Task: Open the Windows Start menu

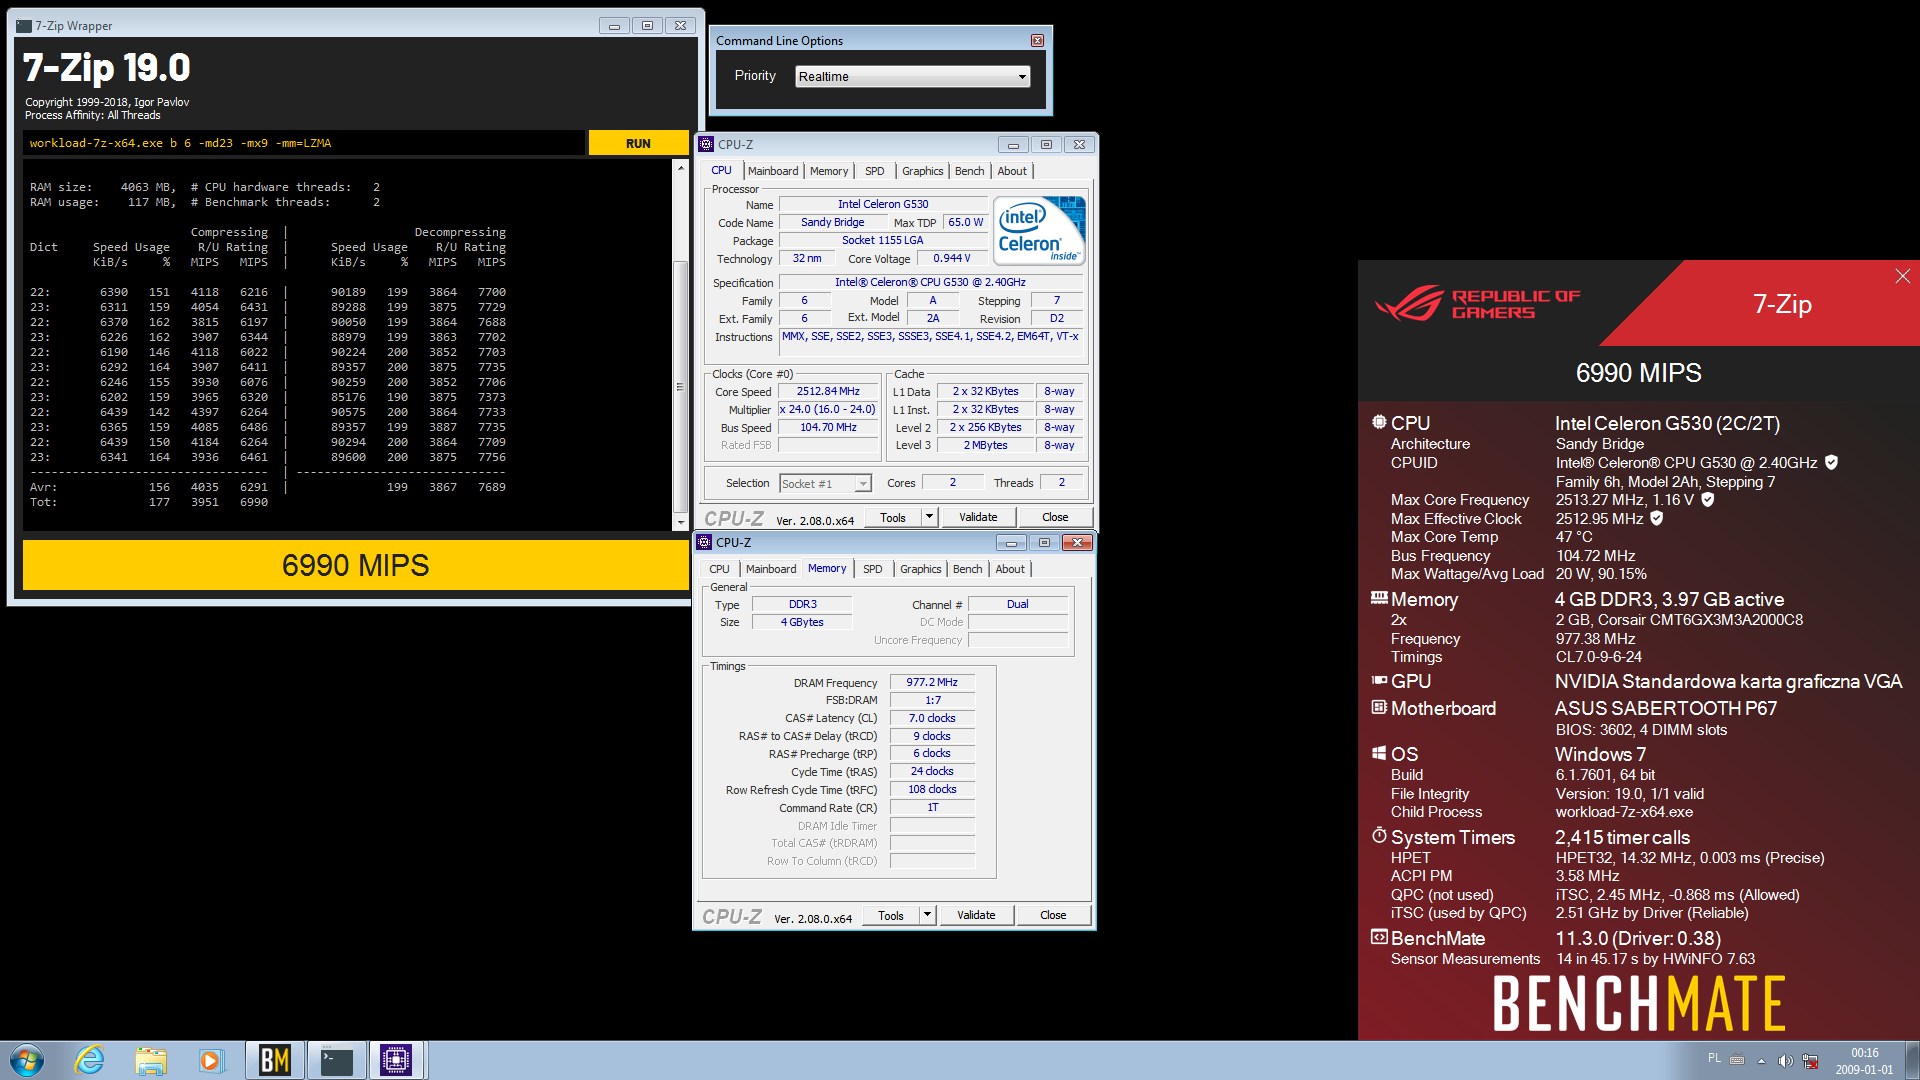Action: point(27,1060)
